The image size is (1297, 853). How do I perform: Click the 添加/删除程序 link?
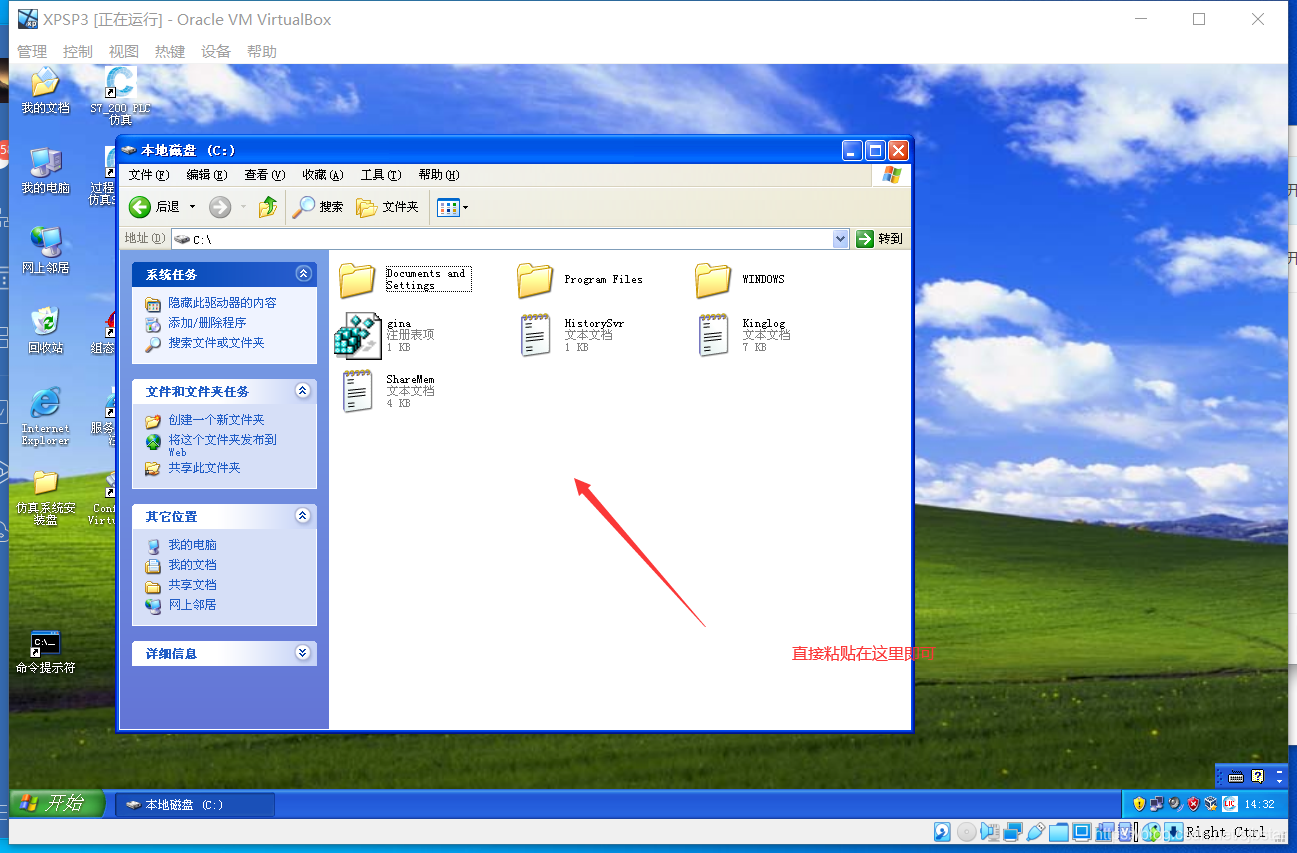click(x=207, y=323)
